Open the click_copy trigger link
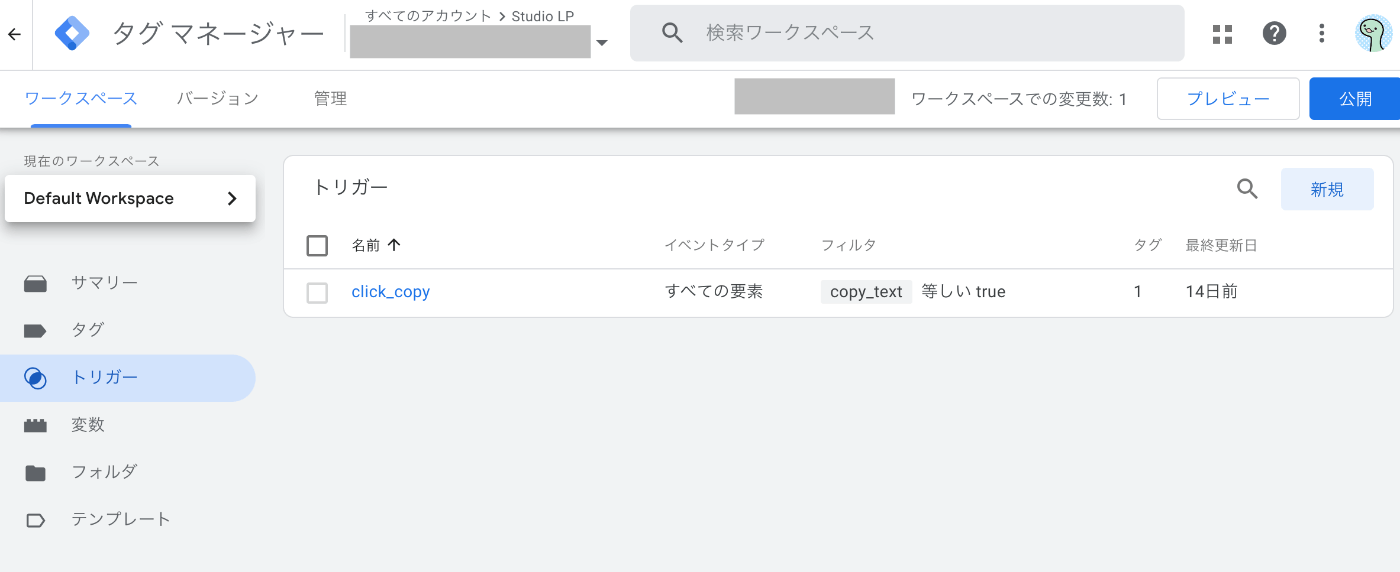Screen dimensions: 1400x572 [x=391, y=292]
